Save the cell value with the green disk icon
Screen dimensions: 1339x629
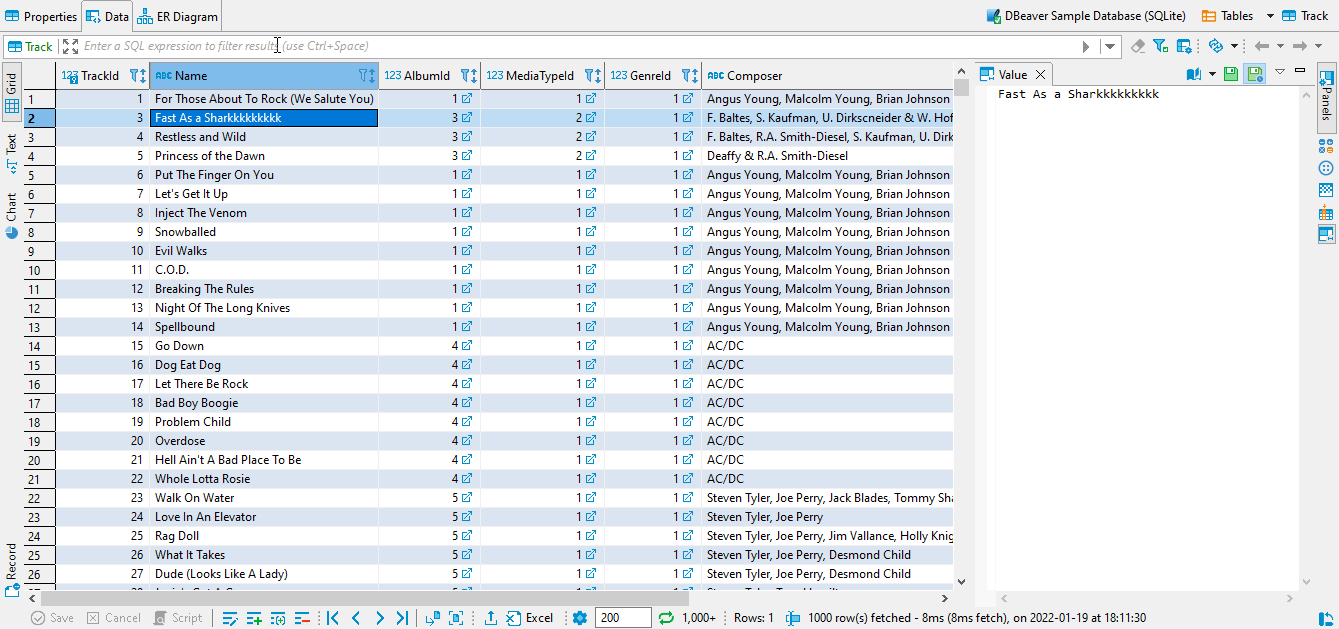1231,73
